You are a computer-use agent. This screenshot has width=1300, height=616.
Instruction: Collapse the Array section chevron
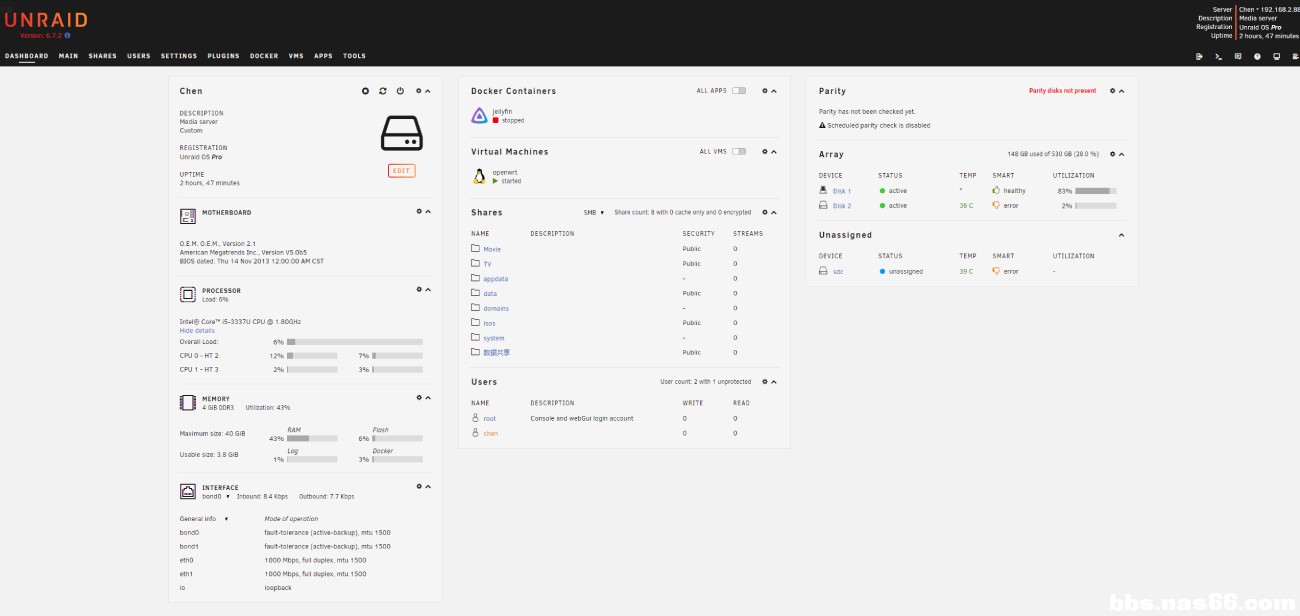(x=1121, y=155)
